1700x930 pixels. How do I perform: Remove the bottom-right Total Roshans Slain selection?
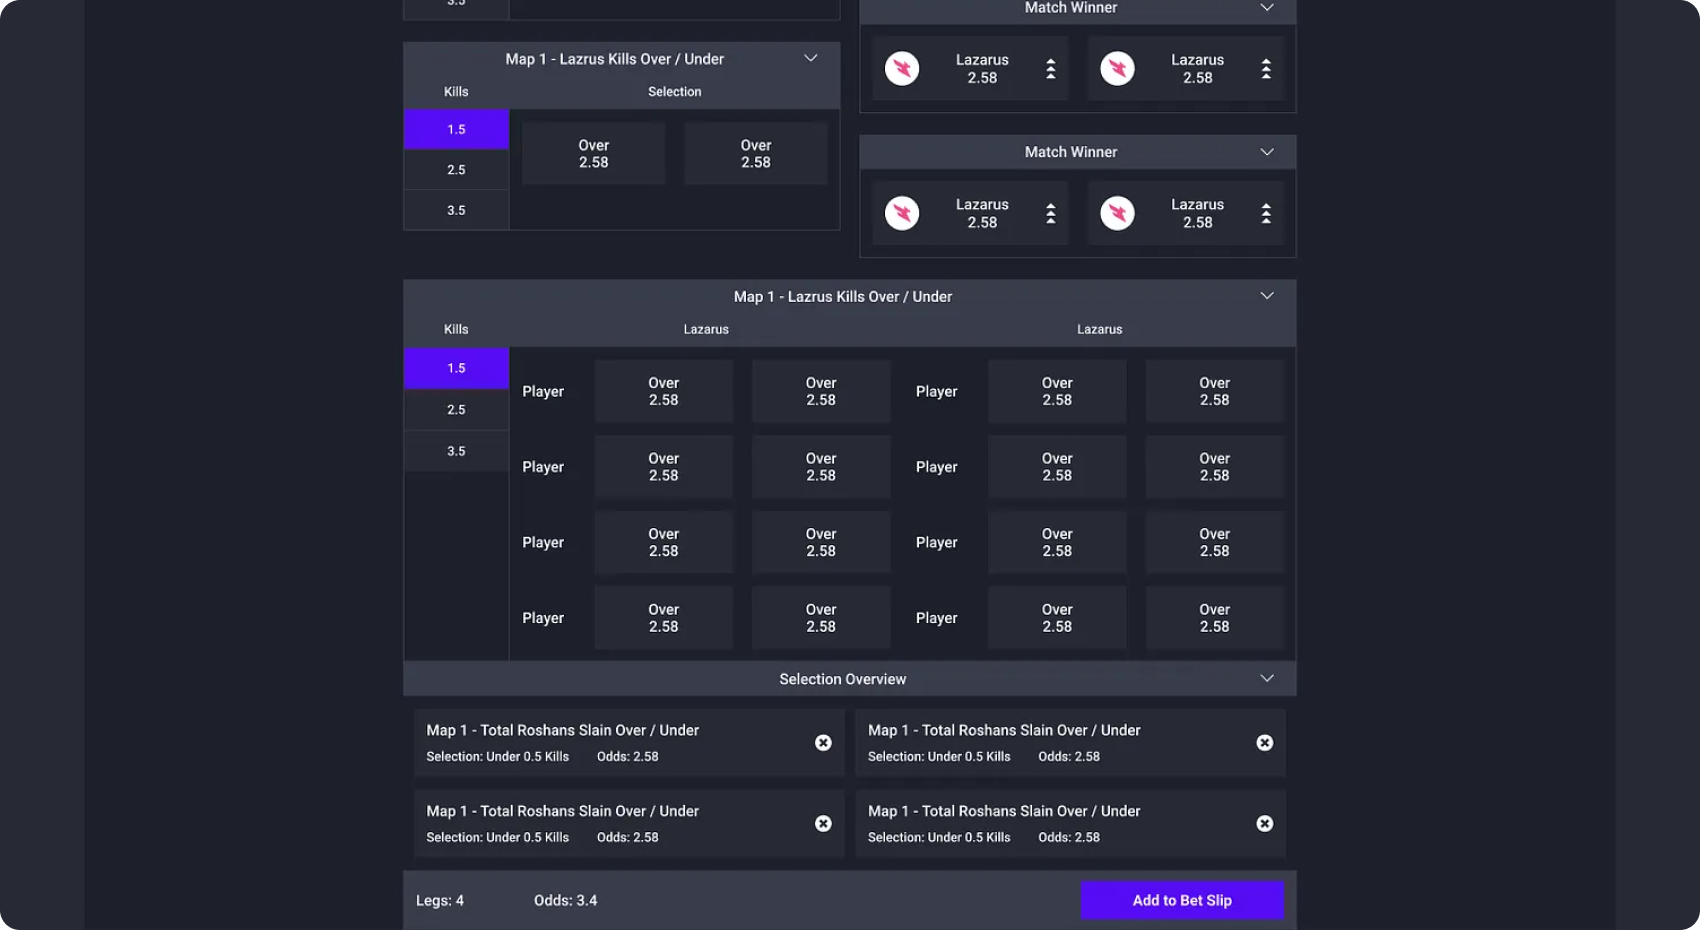(1264, 823)
